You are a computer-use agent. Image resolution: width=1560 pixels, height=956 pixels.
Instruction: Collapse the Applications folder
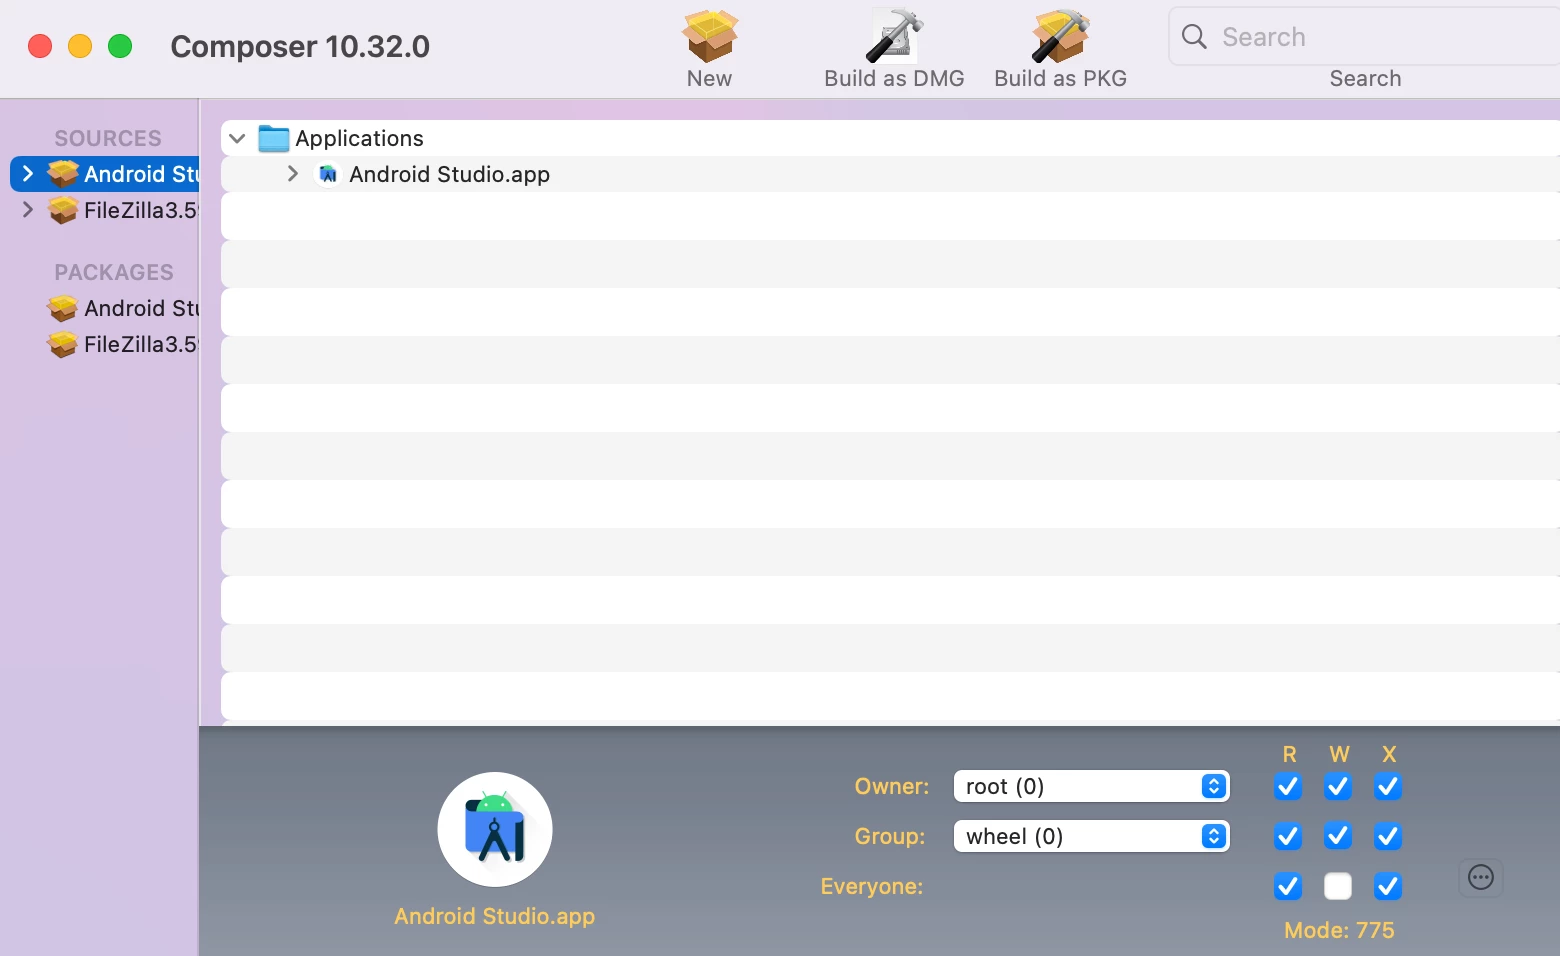[237, 138]
